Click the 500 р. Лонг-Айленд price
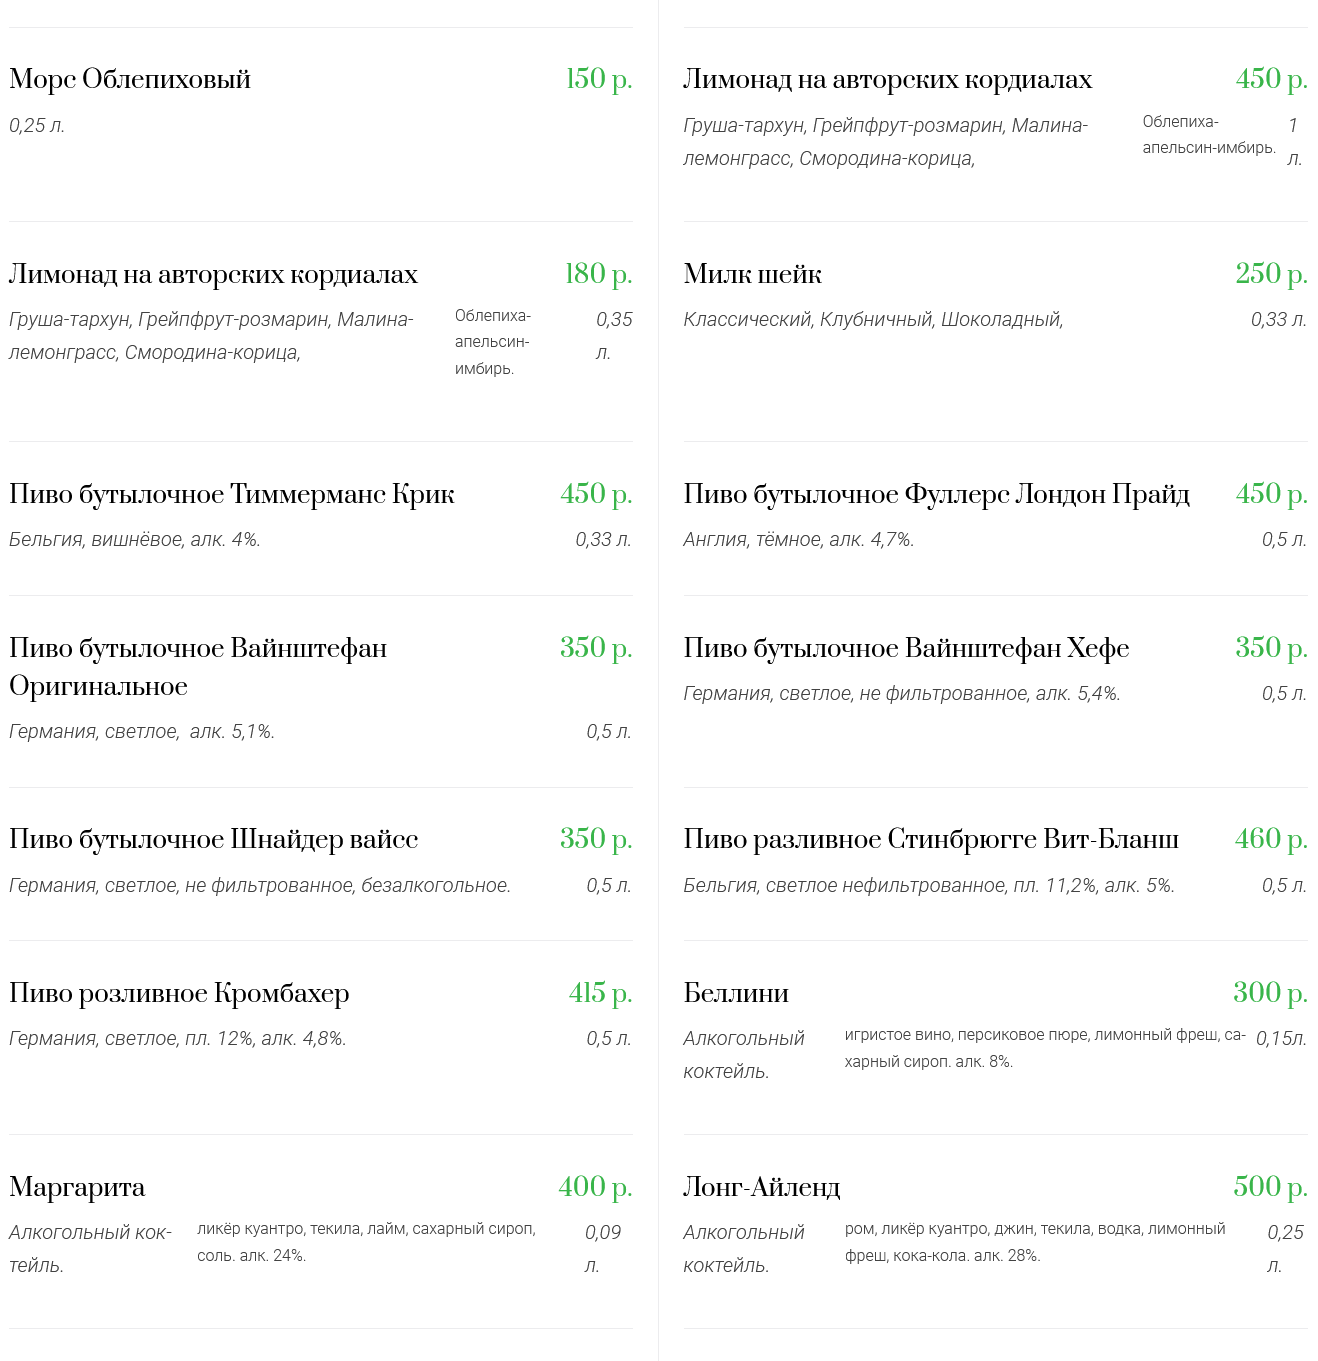Screen dimensions: 1318x1361 [x=1270, y=1187]
